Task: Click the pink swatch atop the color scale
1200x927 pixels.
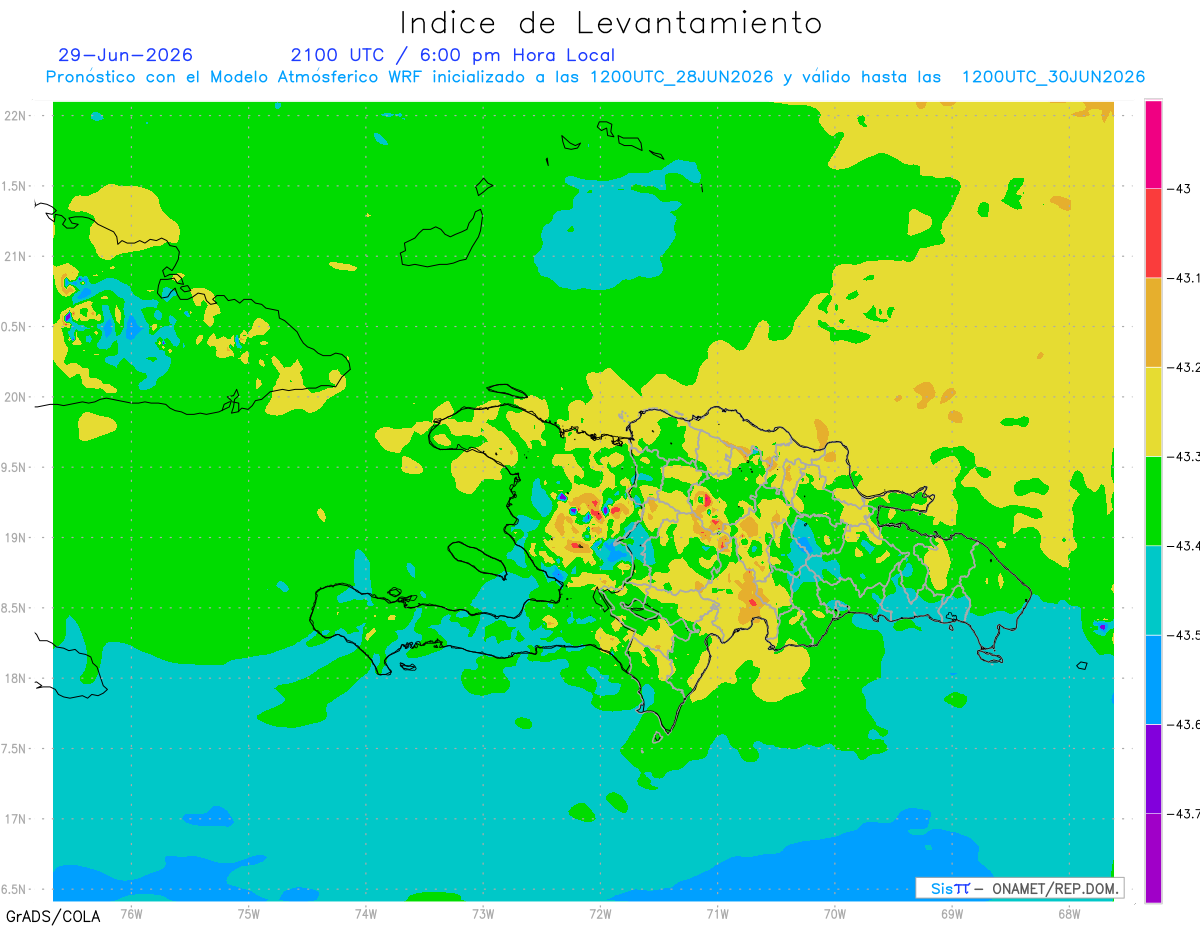Action: (1153, 144)
